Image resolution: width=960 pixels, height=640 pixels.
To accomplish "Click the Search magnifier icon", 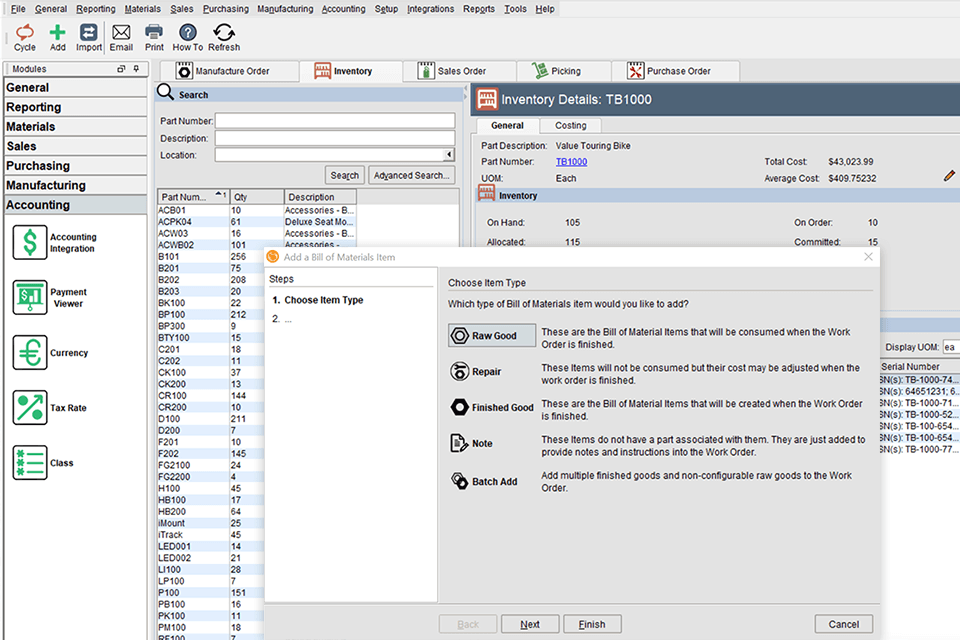I will coord(165,92).
